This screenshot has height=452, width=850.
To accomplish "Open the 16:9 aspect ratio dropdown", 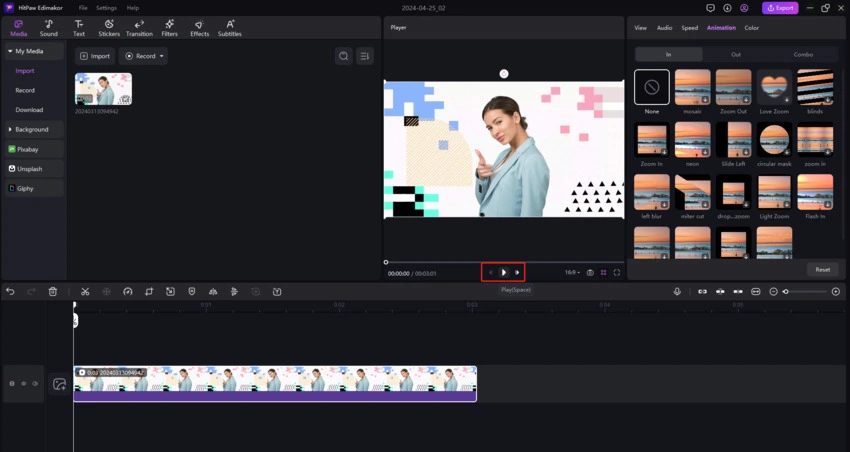I will pos(572,273).
